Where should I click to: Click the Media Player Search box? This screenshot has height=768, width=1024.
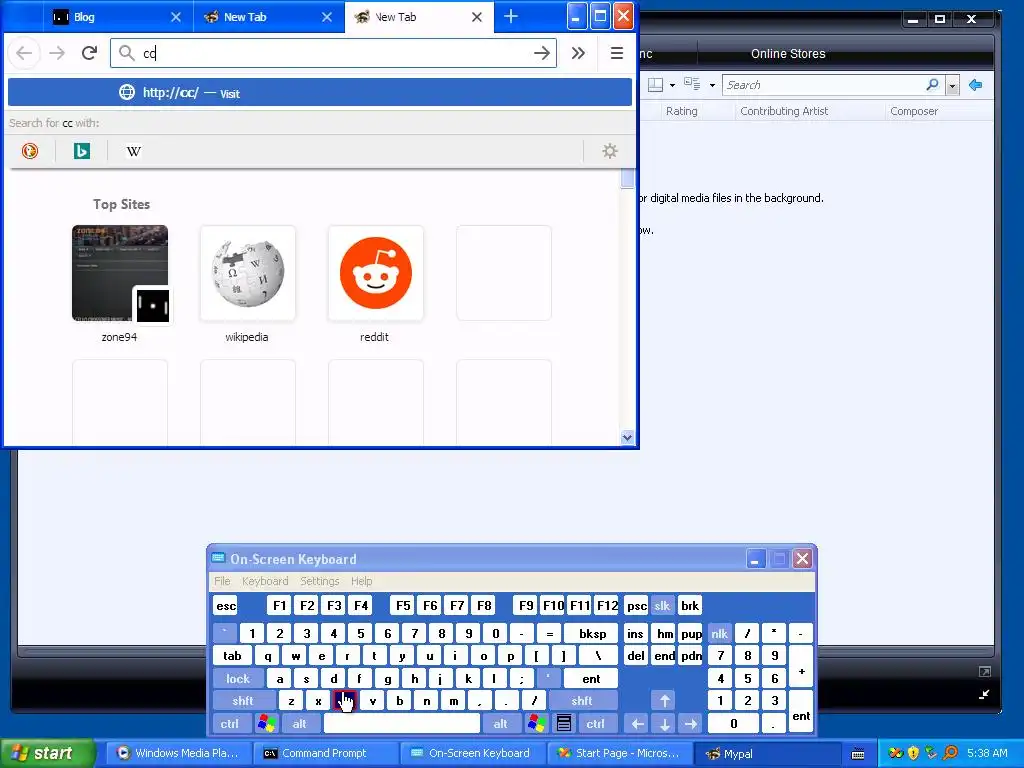click(824, 85)
